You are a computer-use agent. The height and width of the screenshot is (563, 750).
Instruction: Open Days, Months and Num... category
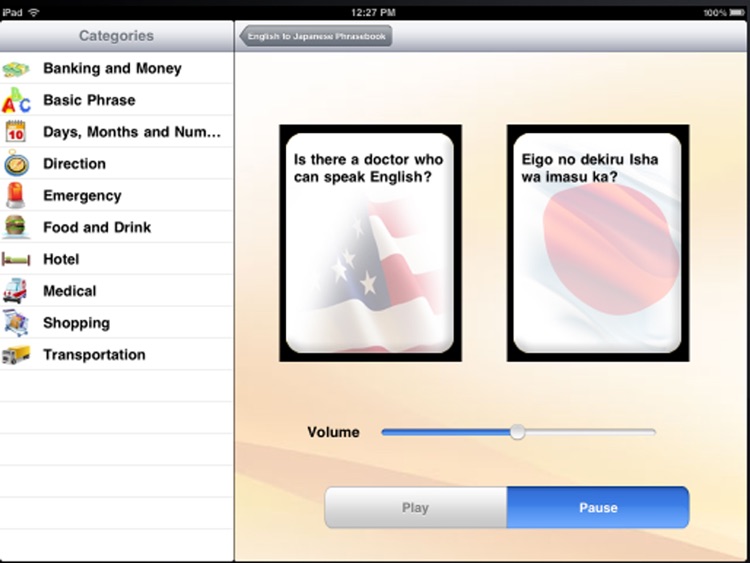point(117,132)
